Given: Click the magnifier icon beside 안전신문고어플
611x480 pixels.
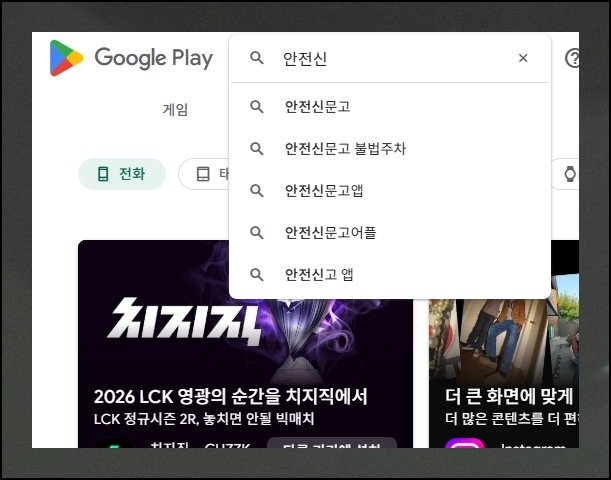Looking at the screenshot, I should click(256, 233).
